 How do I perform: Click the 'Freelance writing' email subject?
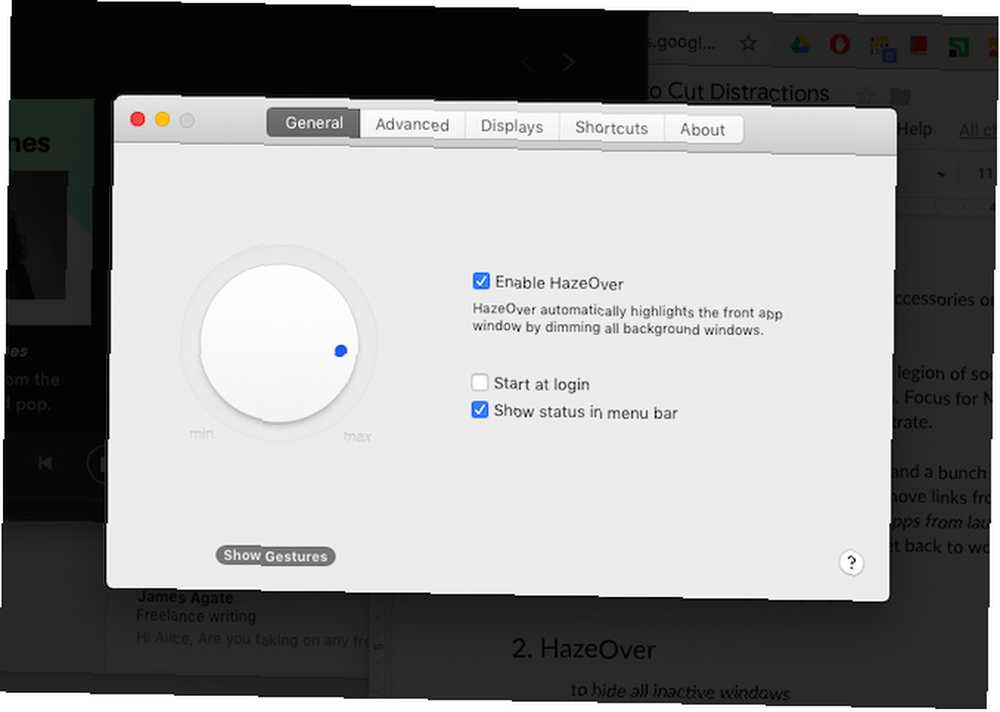click(x=196, y=616)
